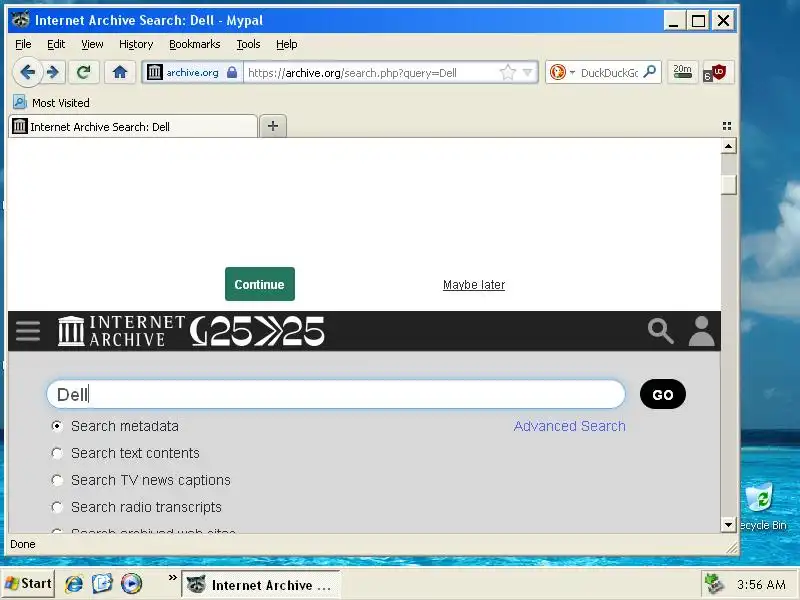Click the archive.org site identity icon
The image size is (800, 600).
tap(155, 72)
